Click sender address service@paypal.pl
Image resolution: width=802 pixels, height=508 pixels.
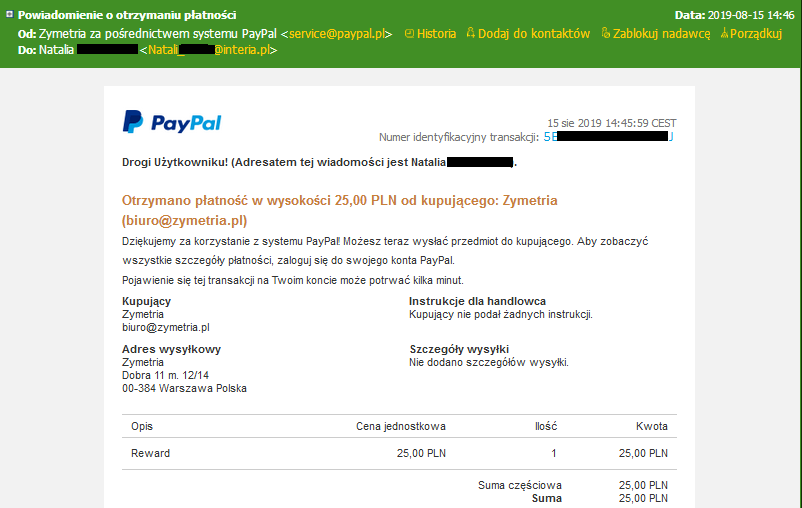(x=337, y=34)
